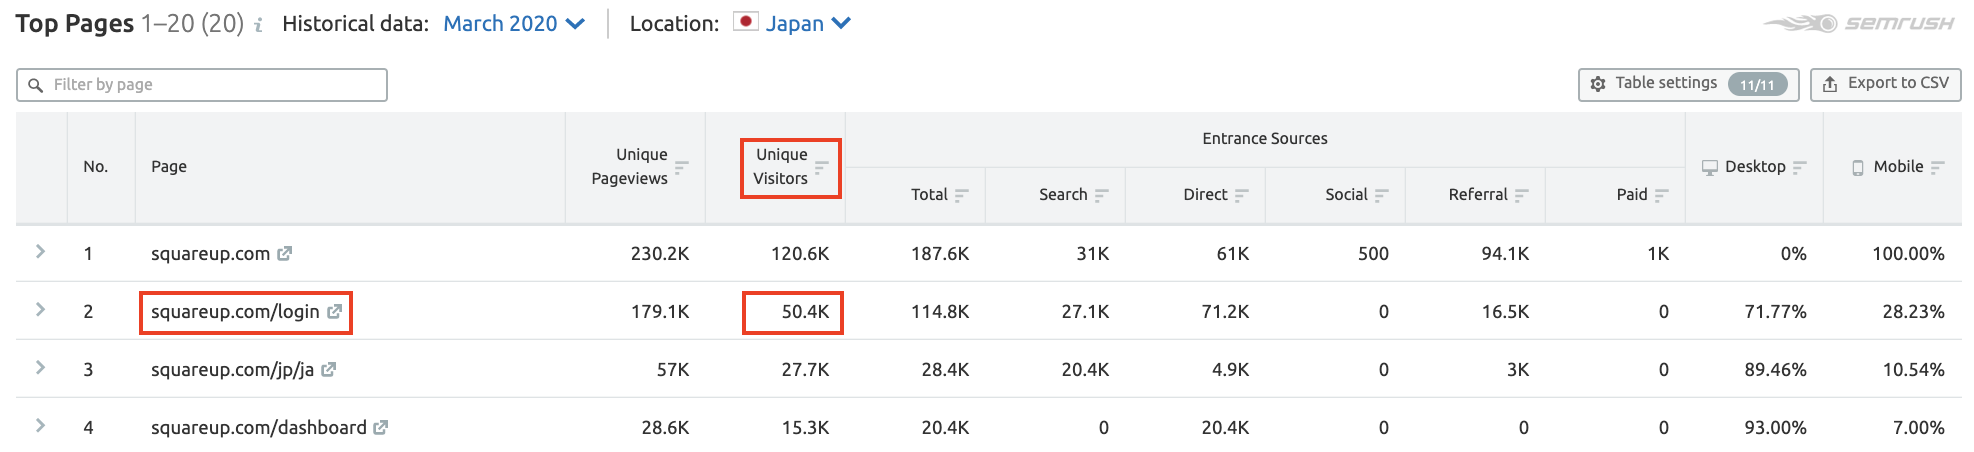1974x452 pixels.
Task: Select the 10.54% mobile value
Action: click(x=1913, y=370)
